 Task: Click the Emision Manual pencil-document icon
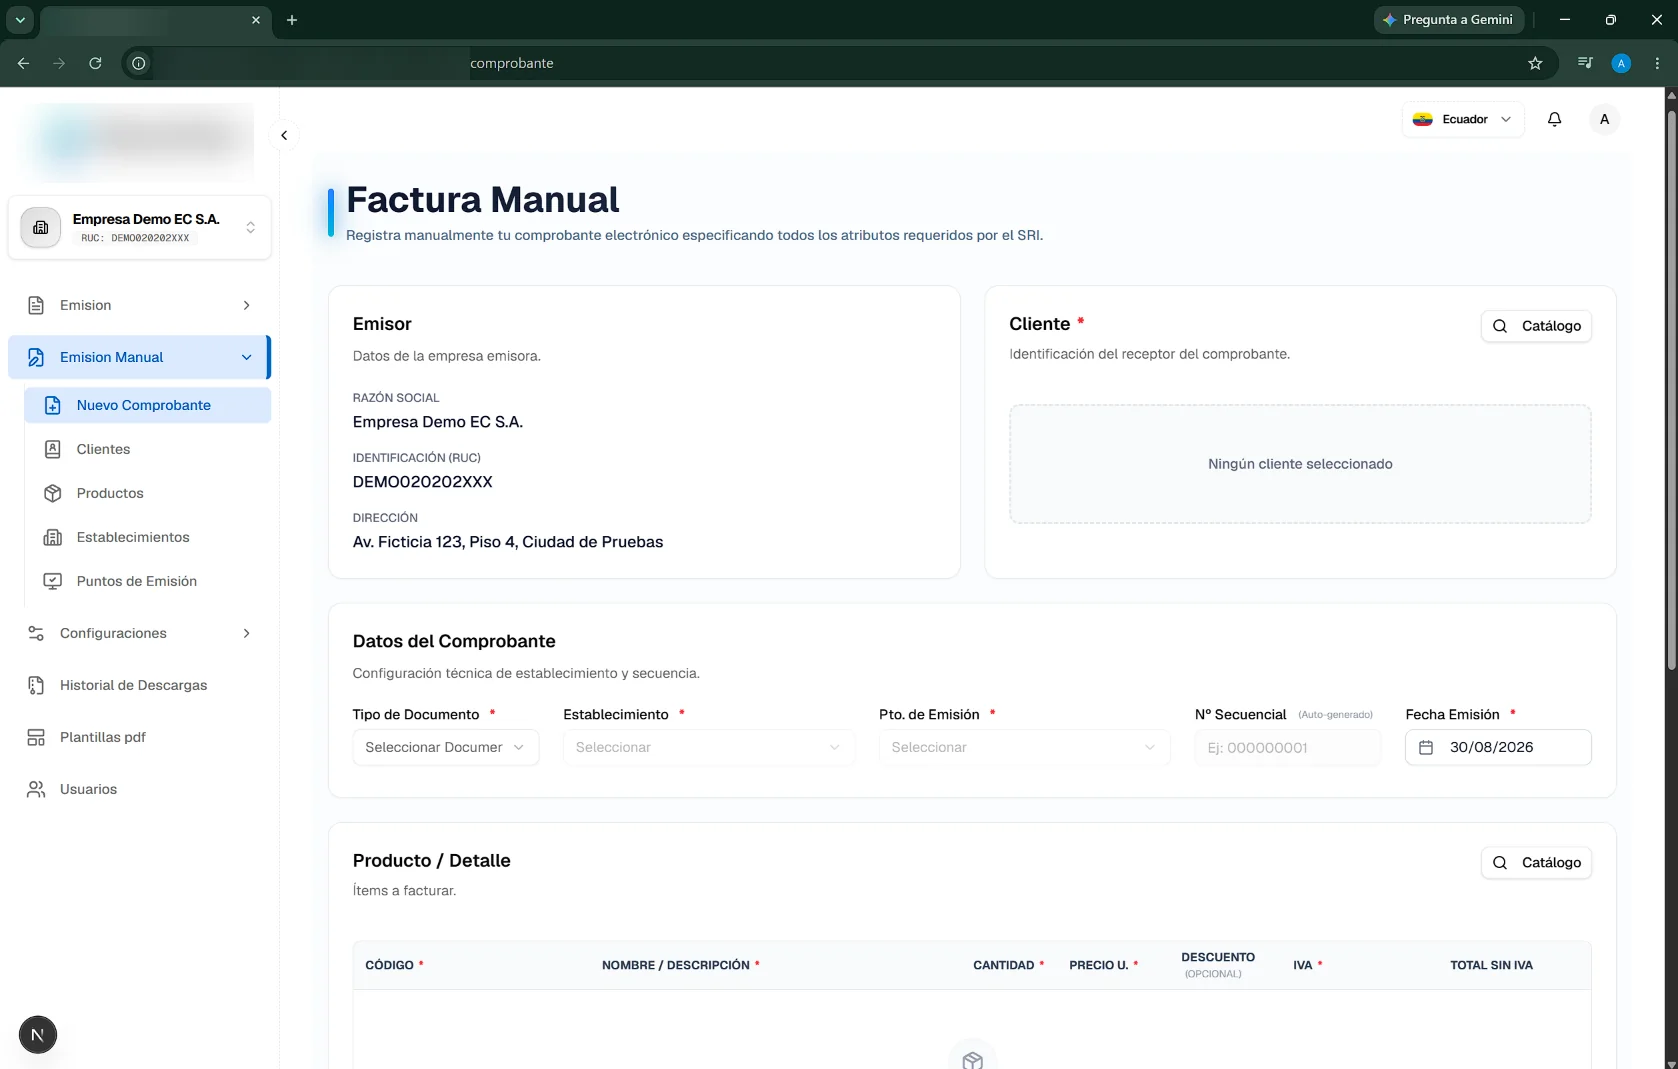[36, 357]
